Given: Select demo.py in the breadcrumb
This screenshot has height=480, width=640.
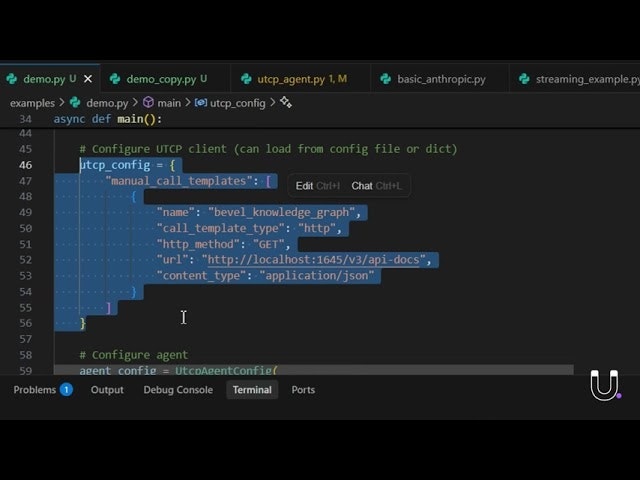Looking at the screenshot, I should pos(107,103).
